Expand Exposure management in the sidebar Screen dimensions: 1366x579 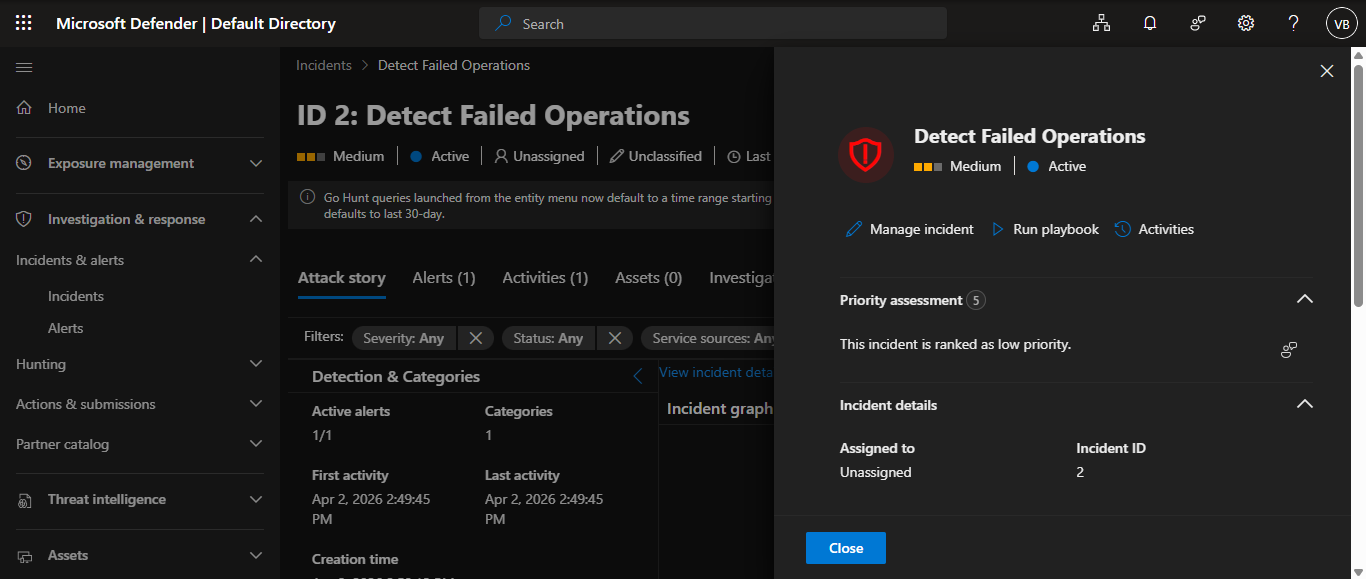(256, 163)
